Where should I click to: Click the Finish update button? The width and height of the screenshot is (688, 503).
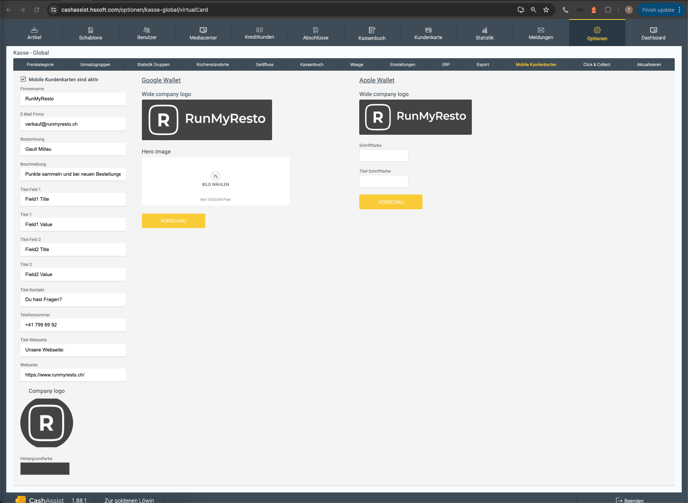coord(662,10)
